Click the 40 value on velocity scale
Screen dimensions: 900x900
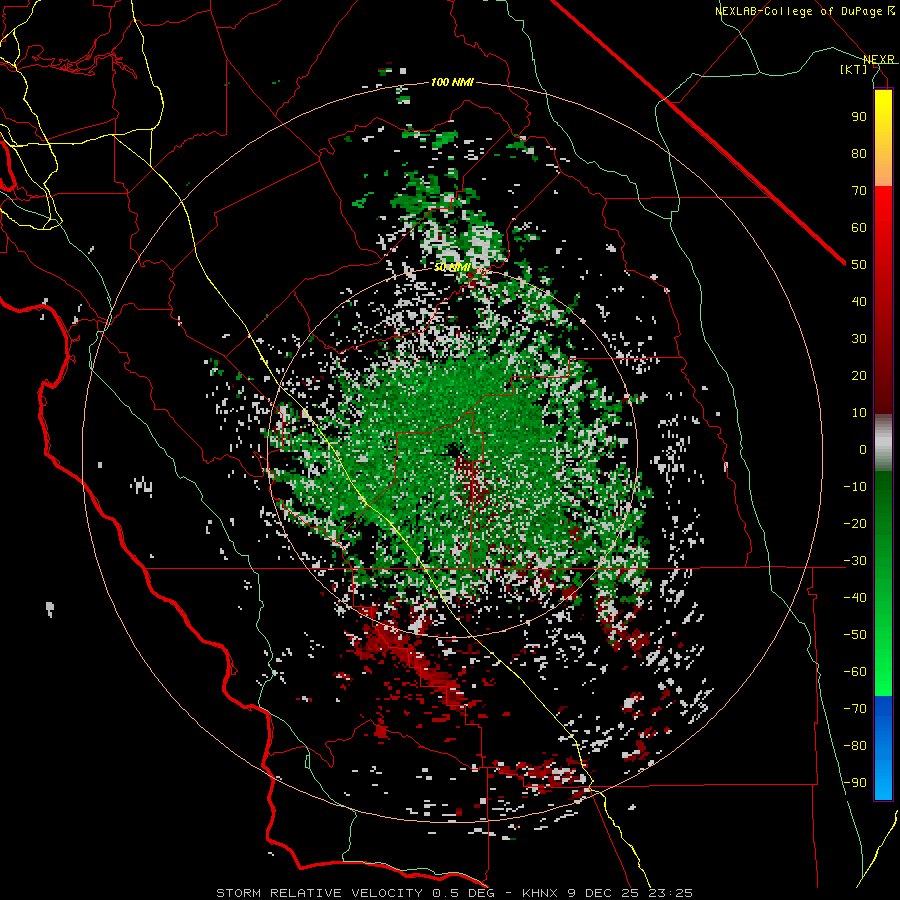point(859,302)
